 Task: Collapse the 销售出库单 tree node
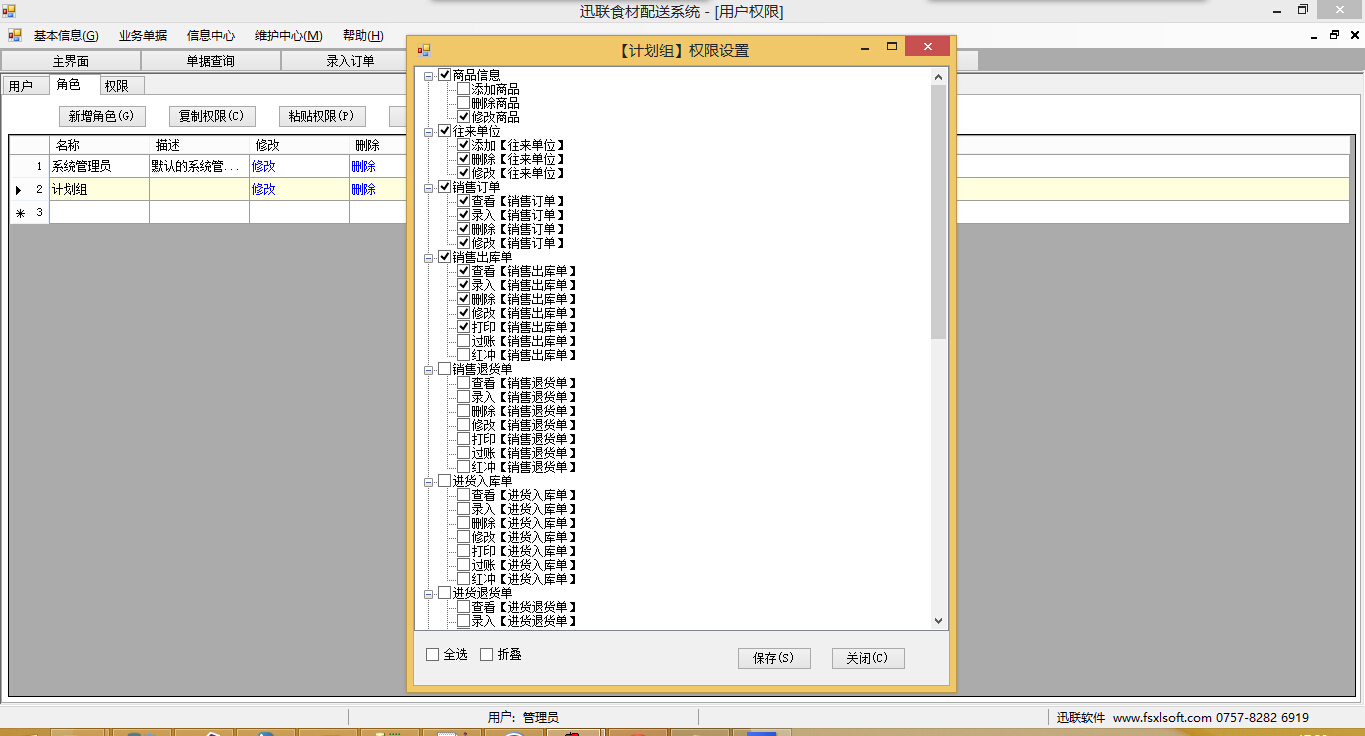point(429,257)
